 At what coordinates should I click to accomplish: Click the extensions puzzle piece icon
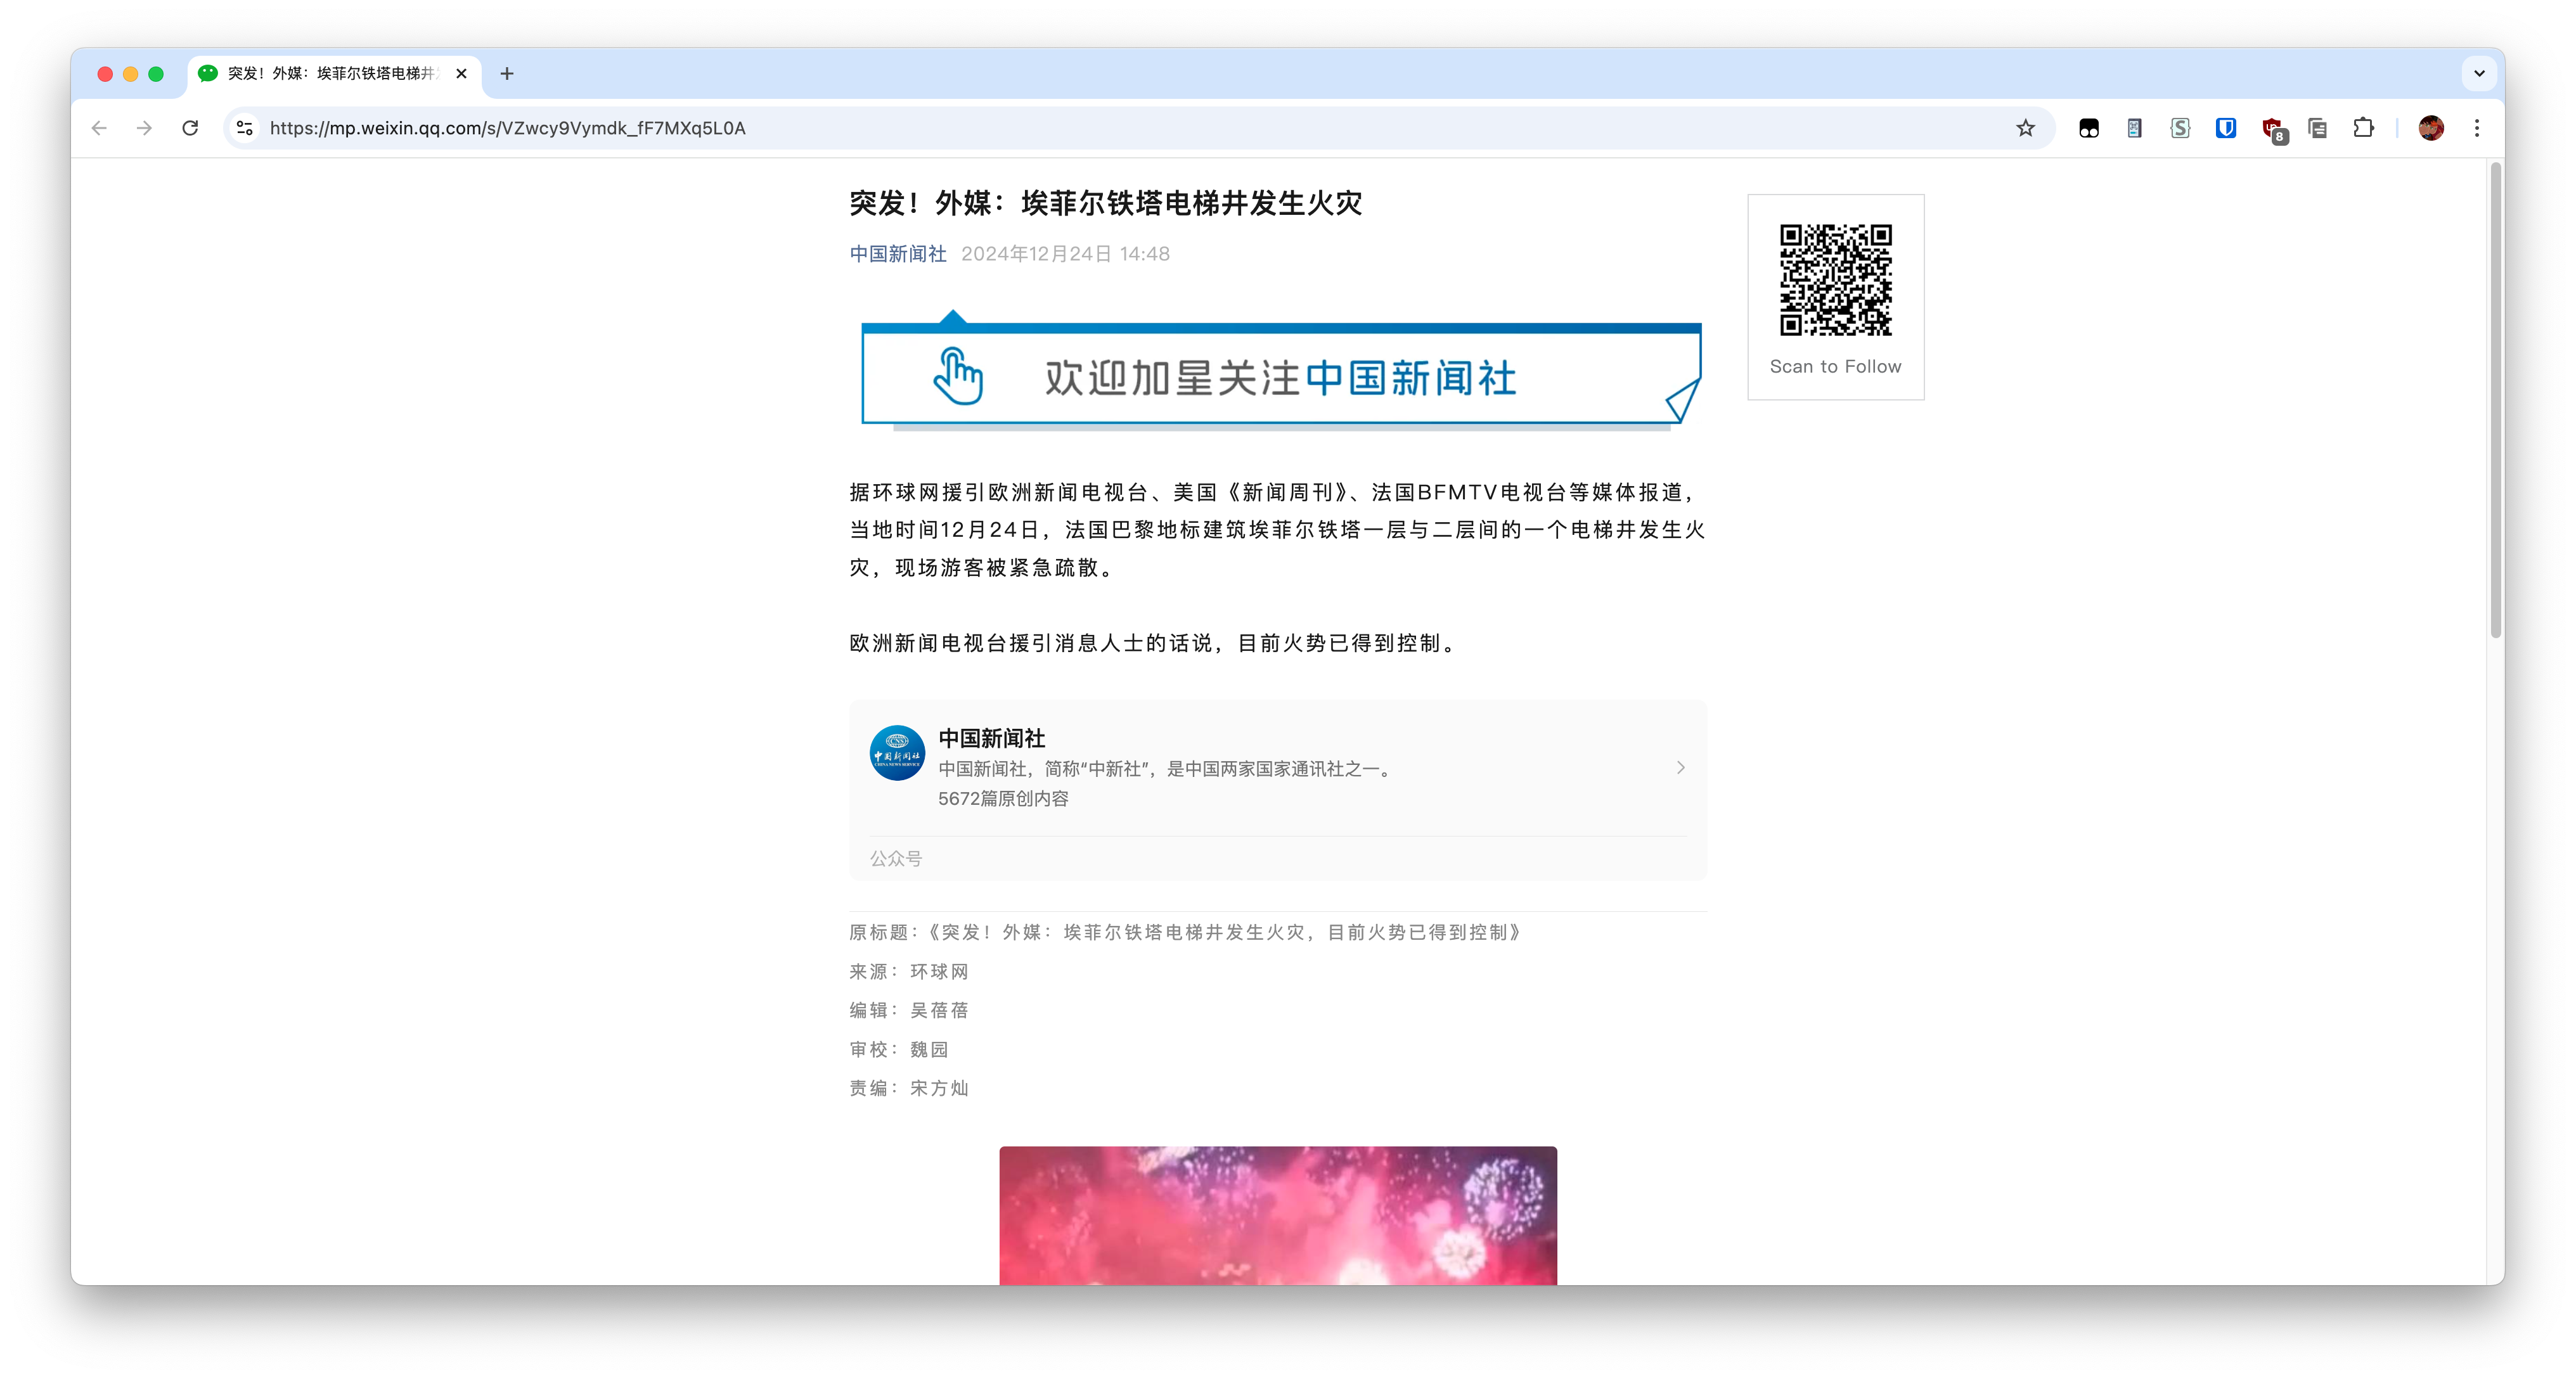(x=2364, y=128)
